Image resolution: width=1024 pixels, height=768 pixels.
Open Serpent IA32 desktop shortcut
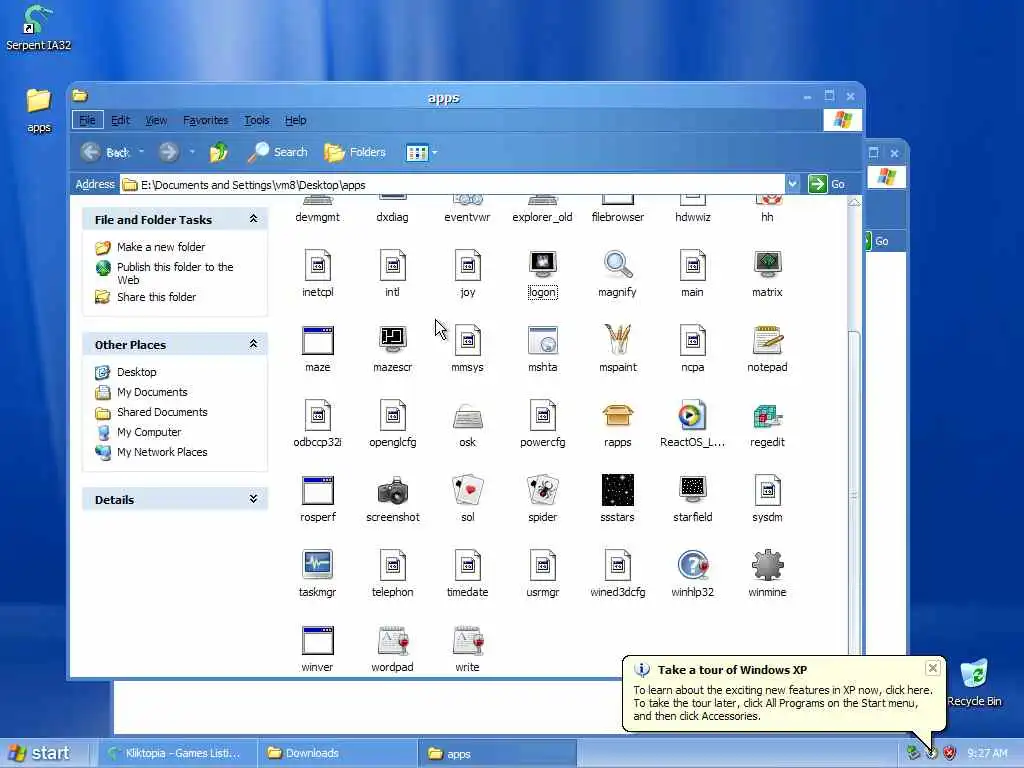click(x=38, y=27)
